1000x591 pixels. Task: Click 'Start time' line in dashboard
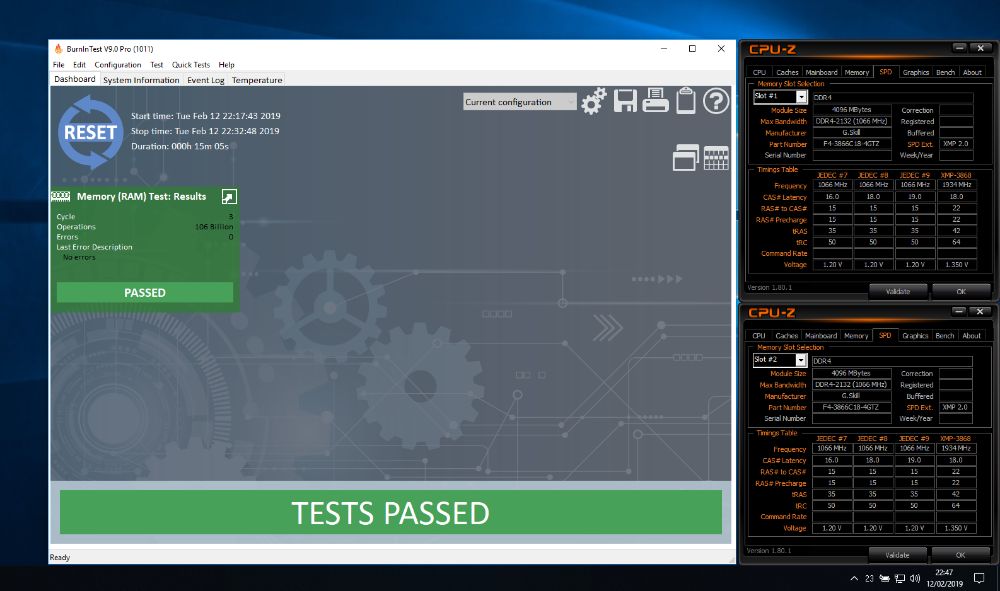pos(205,116)
